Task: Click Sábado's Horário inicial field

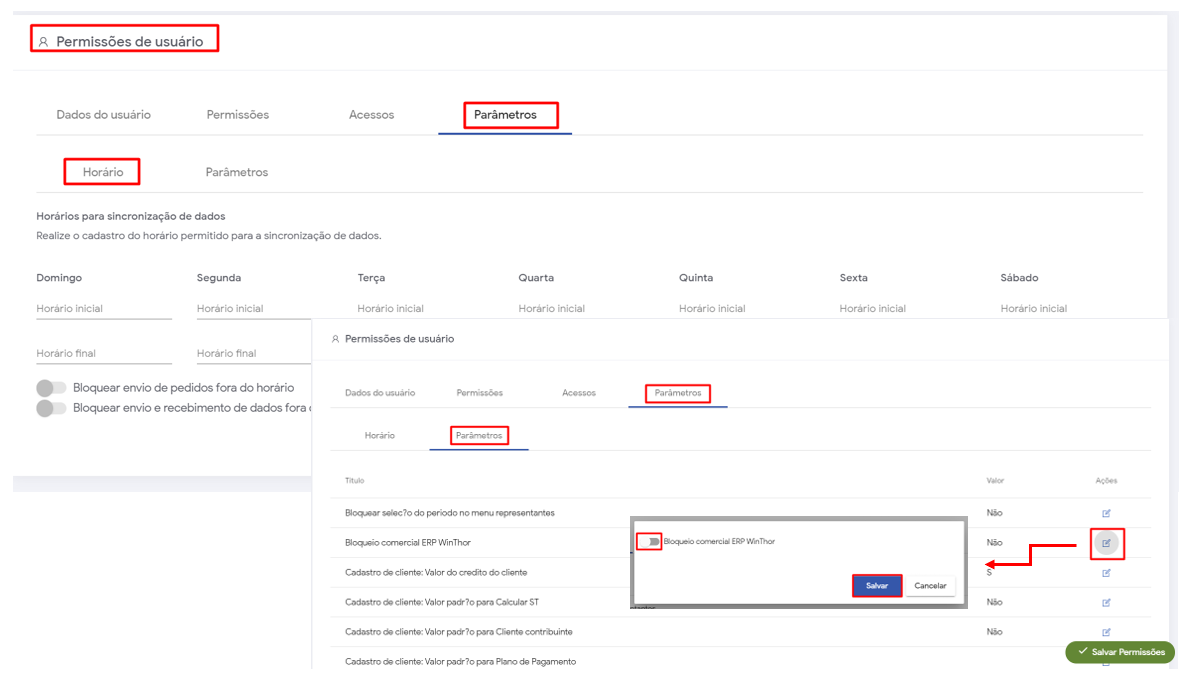Action: point(1067,309)
